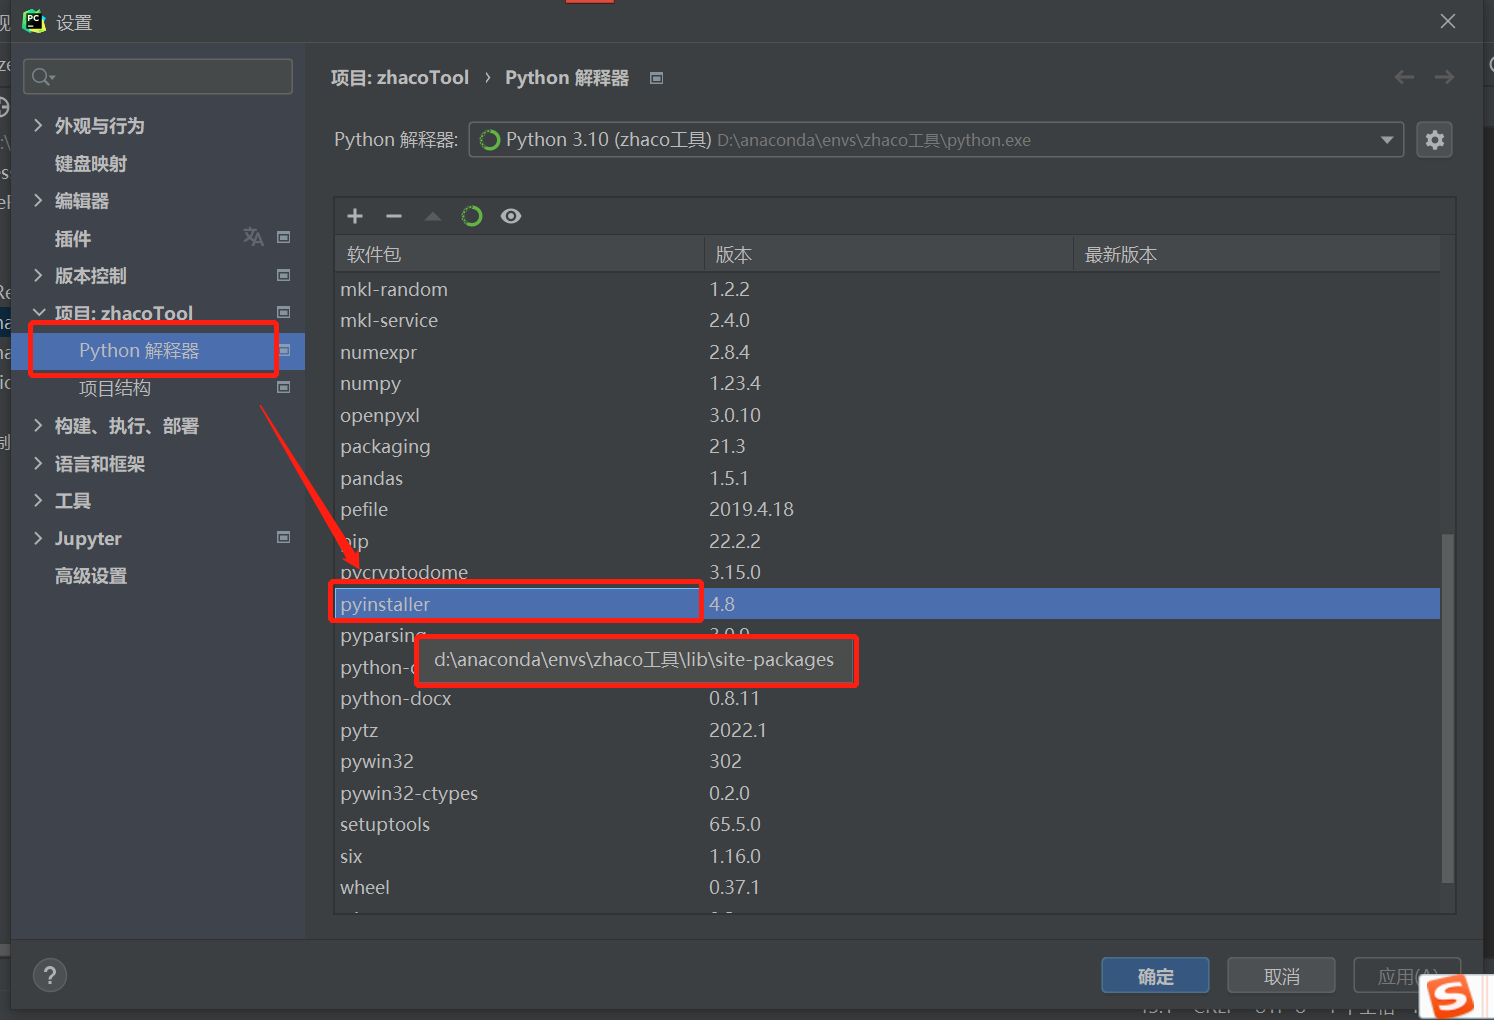Viewport: 1494px width, 1020px height.
Task: Select the wheel package row
Action: pyautogui.click(x=888, y=887)
